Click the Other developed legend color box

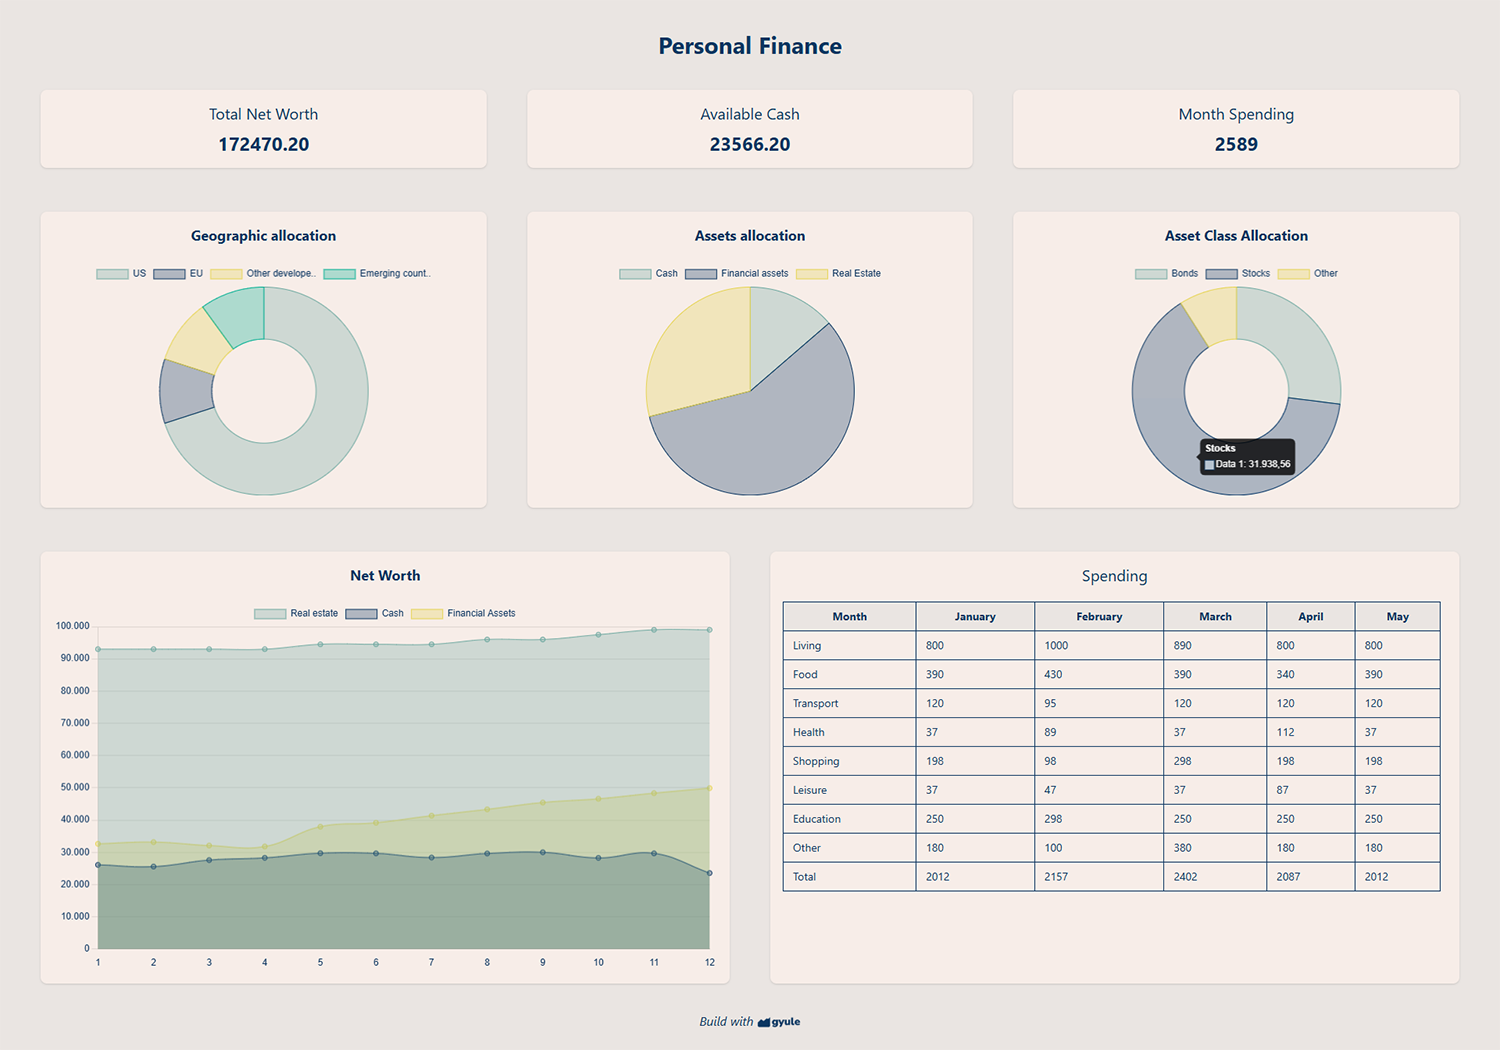point(226,274)
